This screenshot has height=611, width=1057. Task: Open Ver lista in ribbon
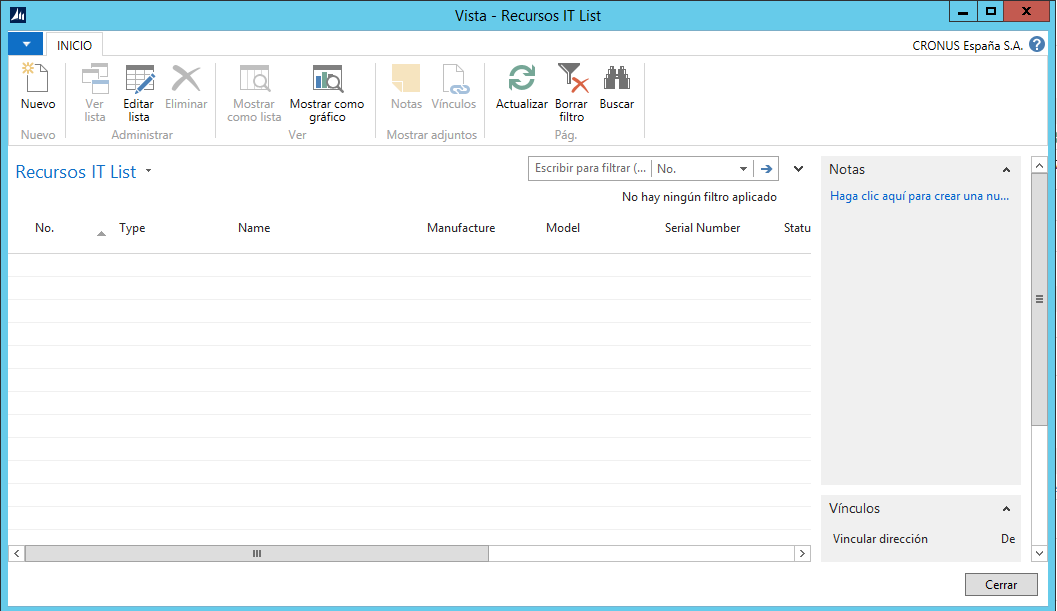94,93
